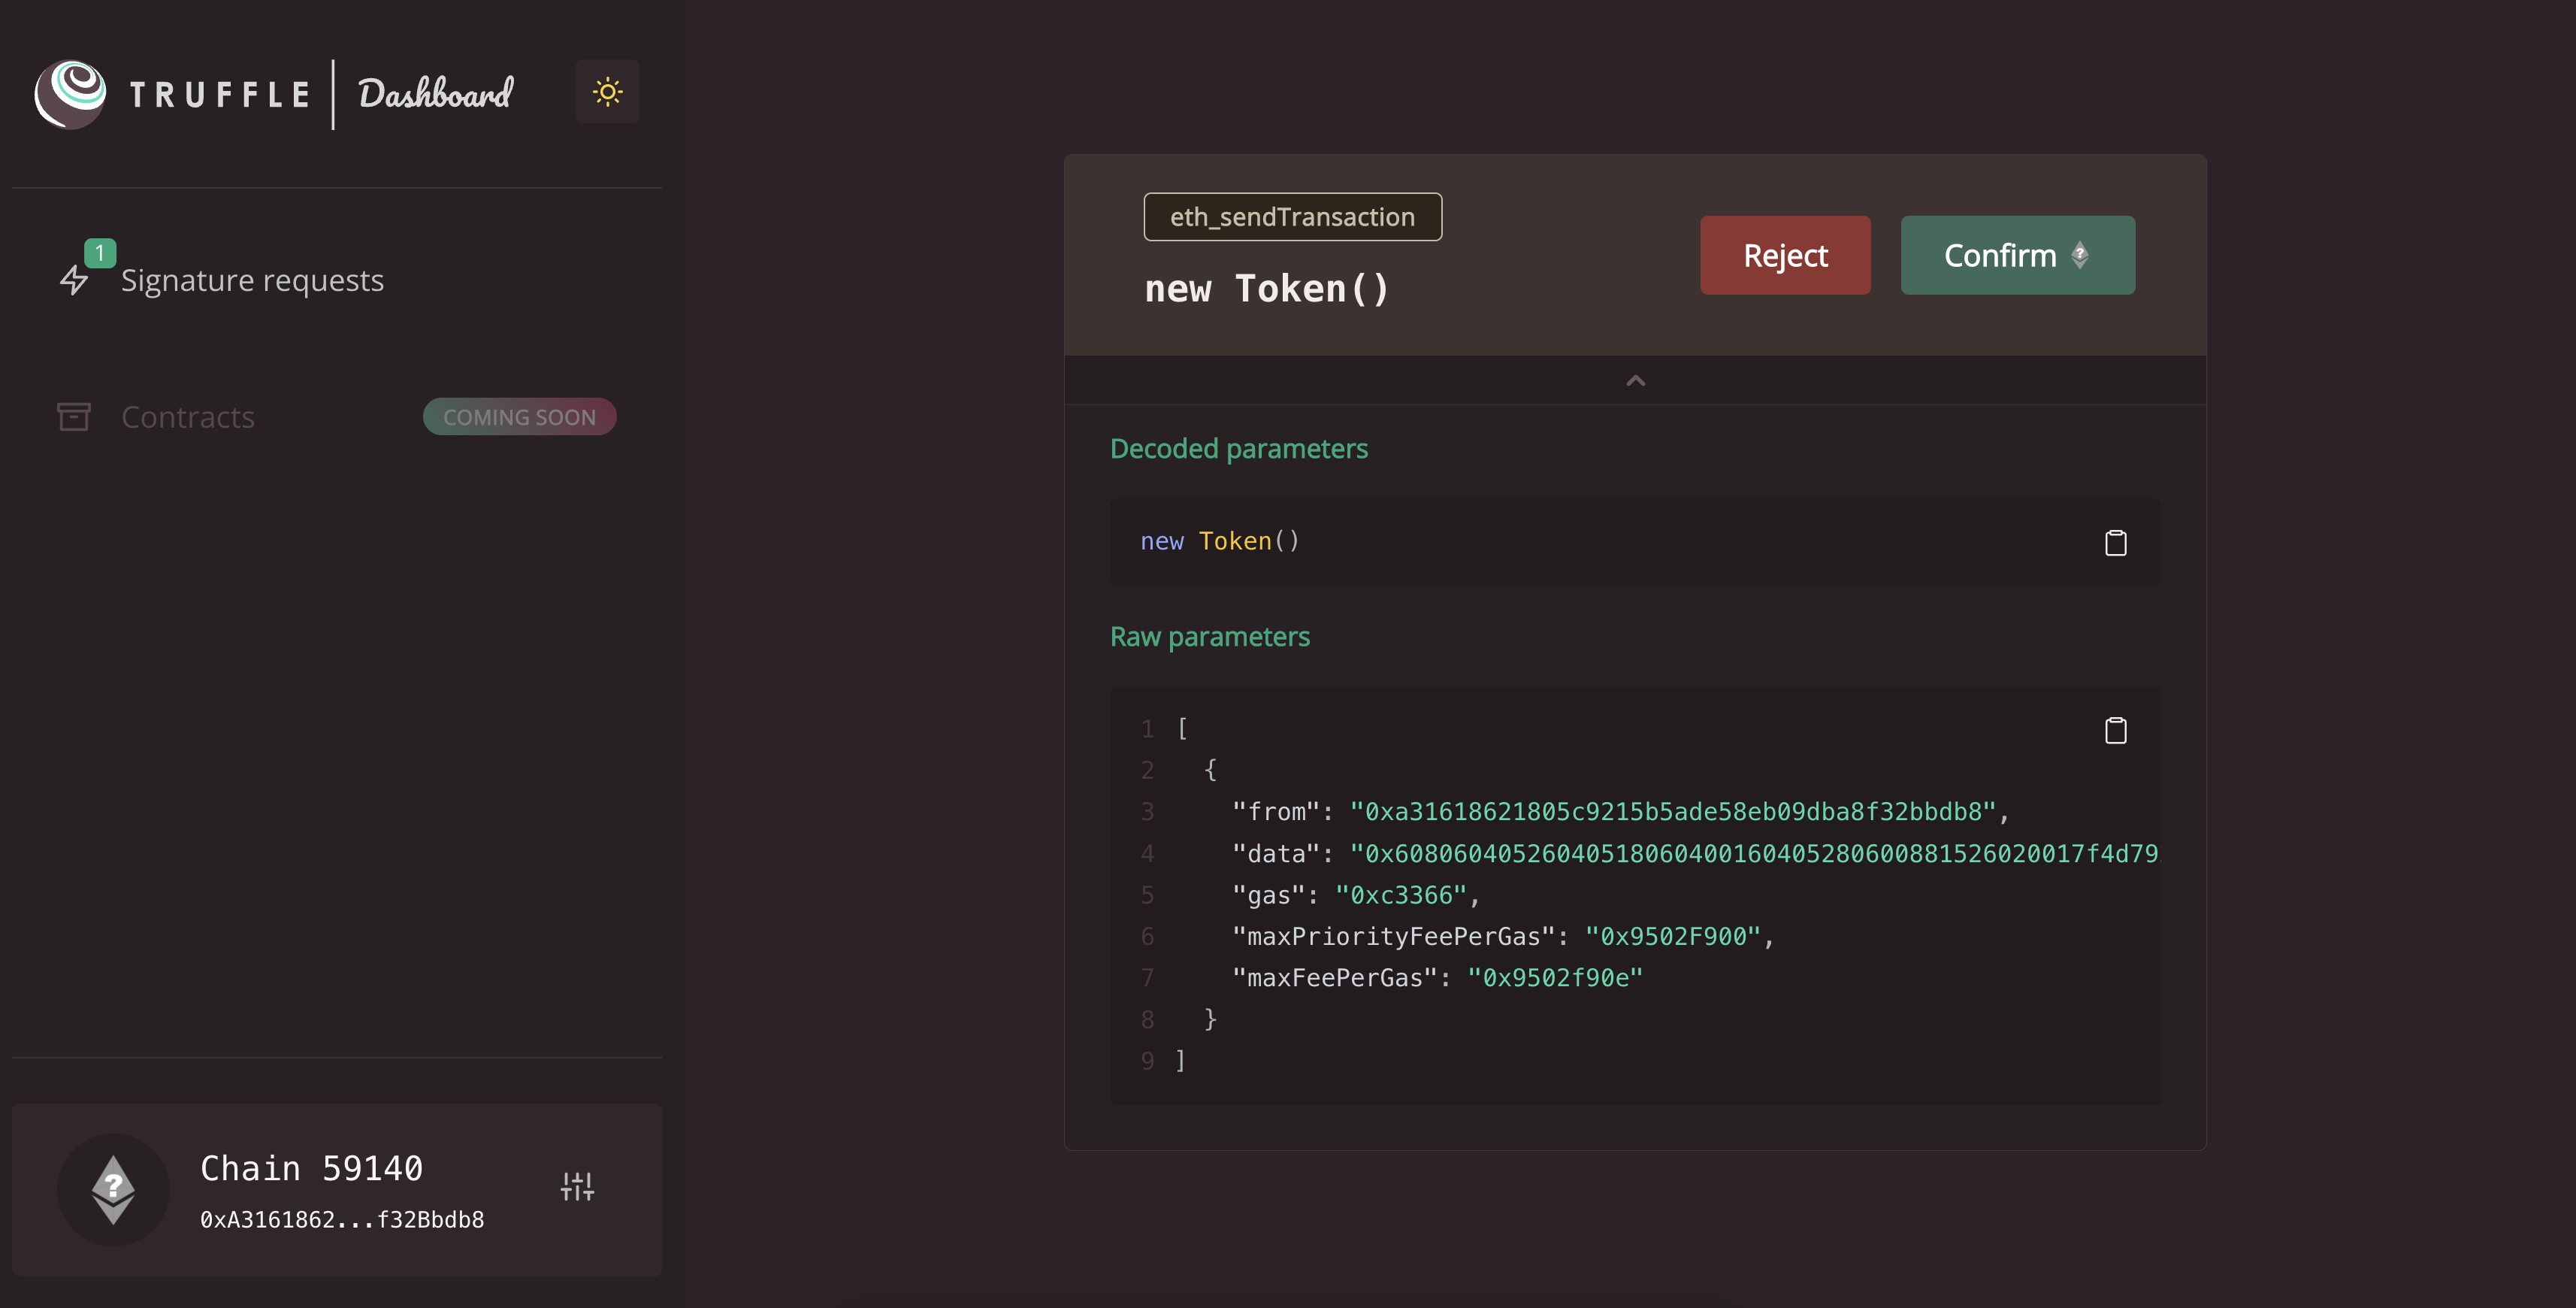
Task: Click the lightning bolt signature requests icon
Action: pos(74,280)
